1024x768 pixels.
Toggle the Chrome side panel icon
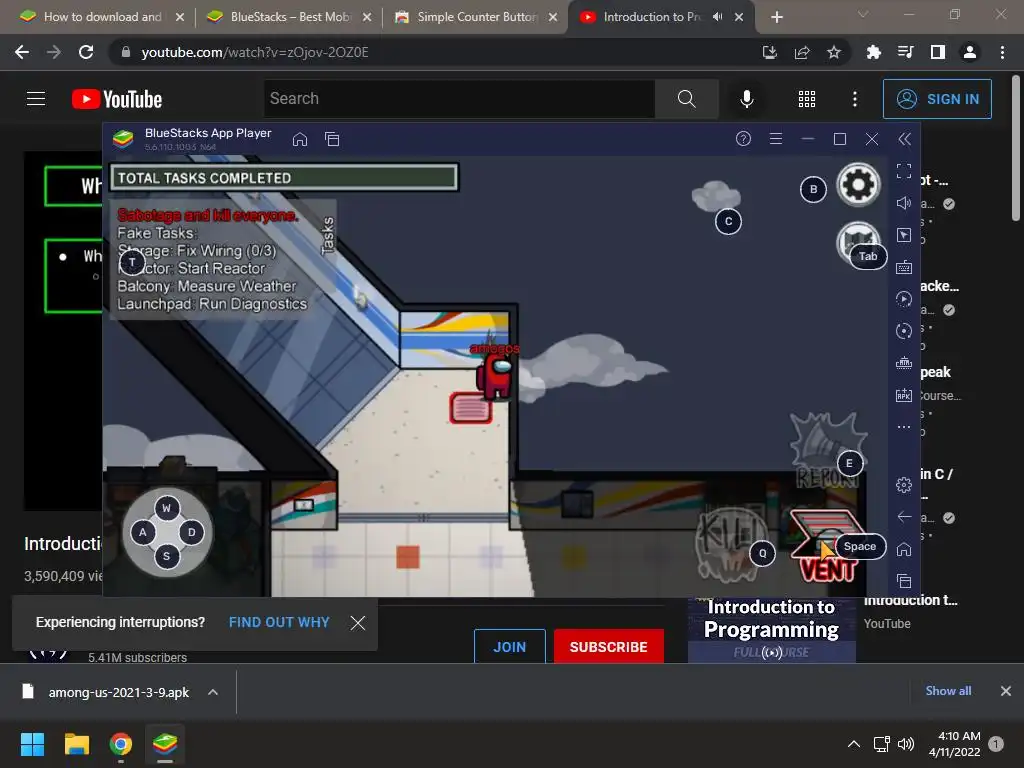[x=938, y=52]
